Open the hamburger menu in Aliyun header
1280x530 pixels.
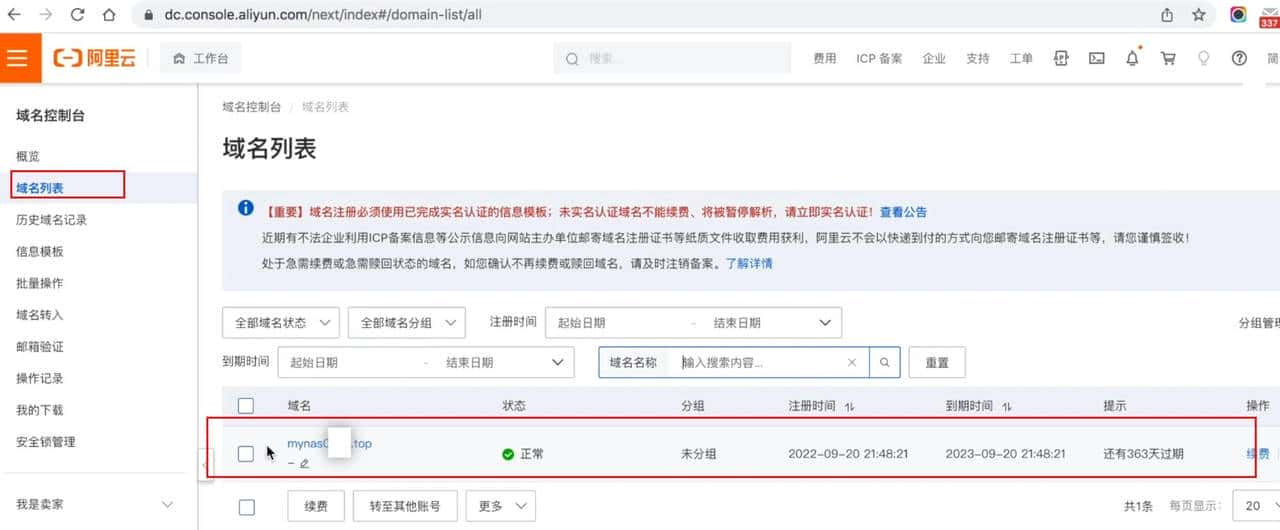18,57
